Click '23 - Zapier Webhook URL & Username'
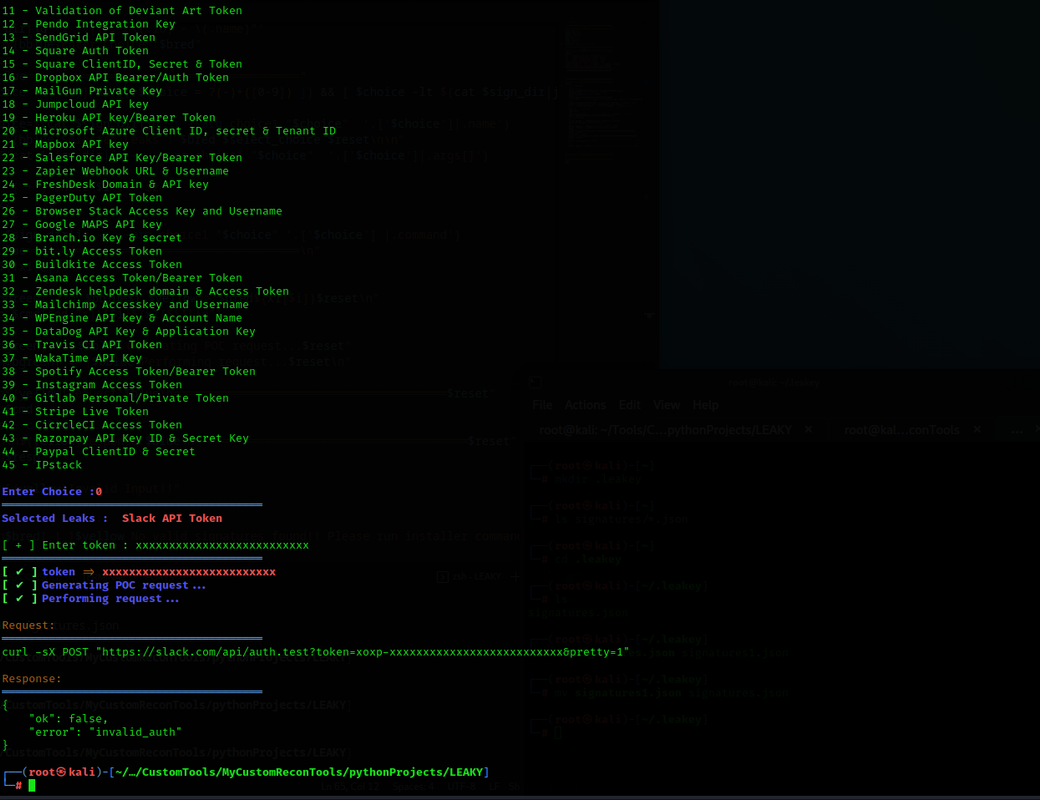The width and height of the screenshot is (1040, 800). pos(115,171)
